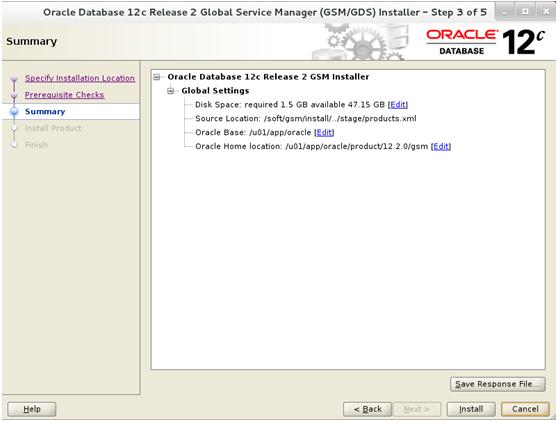Viewport: 557px width, 421px height.
Task: Open Help for the installer
Action: pyautogui.click(x=32, y=409)
